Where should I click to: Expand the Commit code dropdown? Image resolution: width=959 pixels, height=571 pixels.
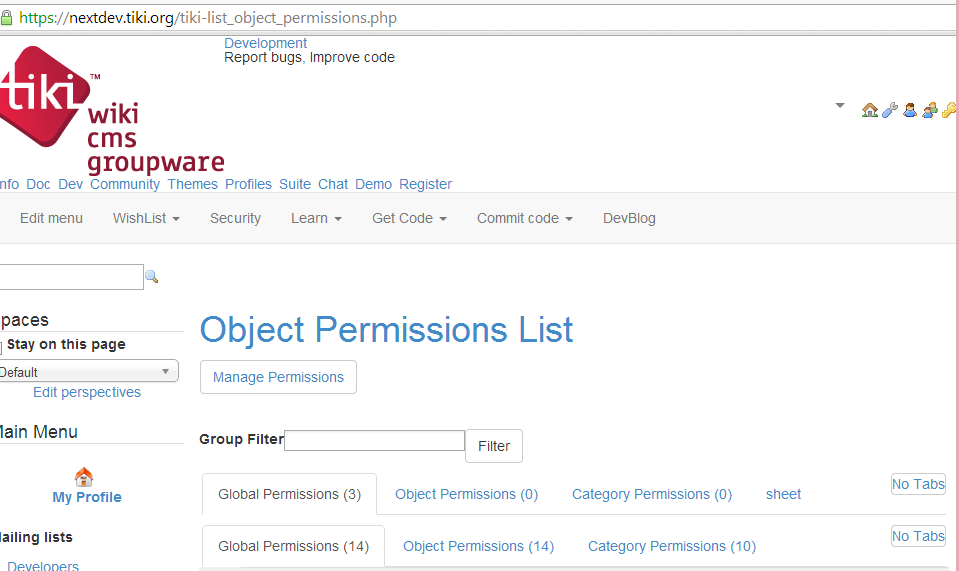click(524, 218)
